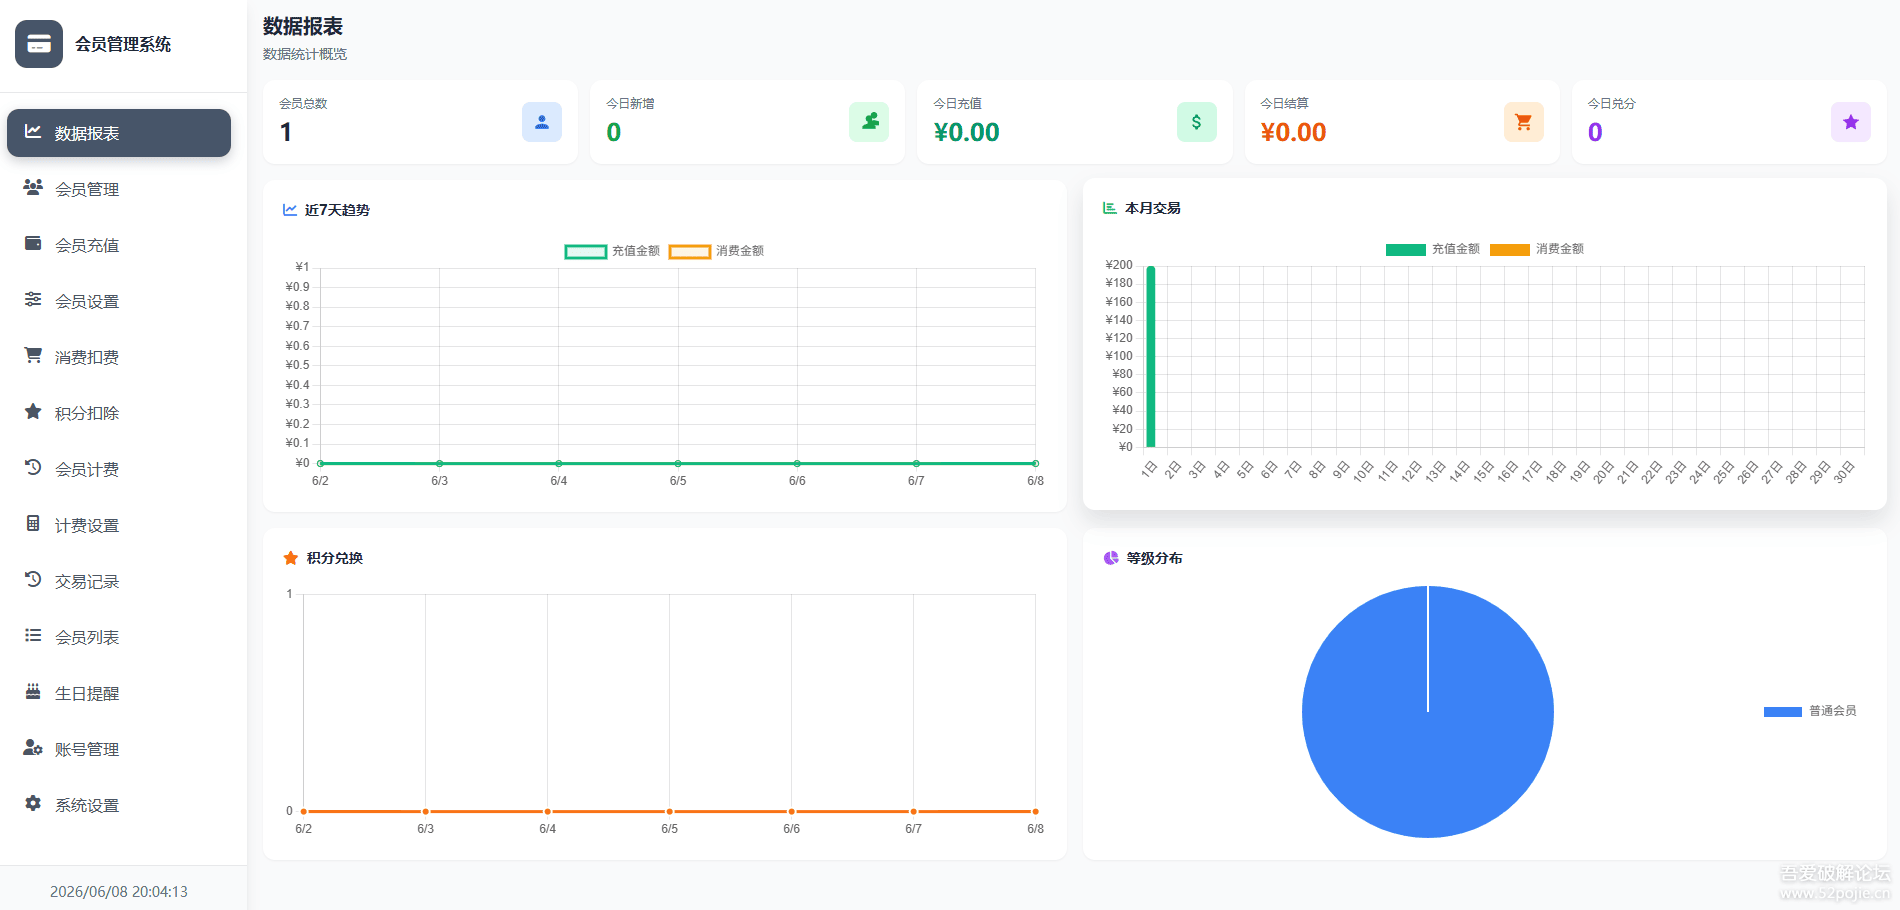Click the 生日提醒 birthday cake icon

[33, 691]
